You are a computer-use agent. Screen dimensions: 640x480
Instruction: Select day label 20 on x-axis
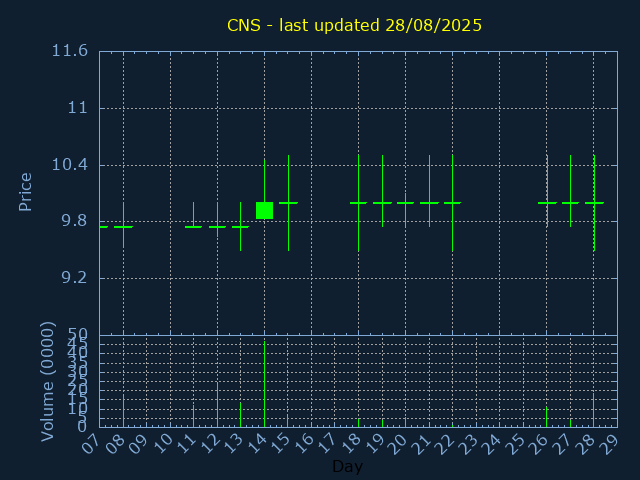(x=397, y=444)
